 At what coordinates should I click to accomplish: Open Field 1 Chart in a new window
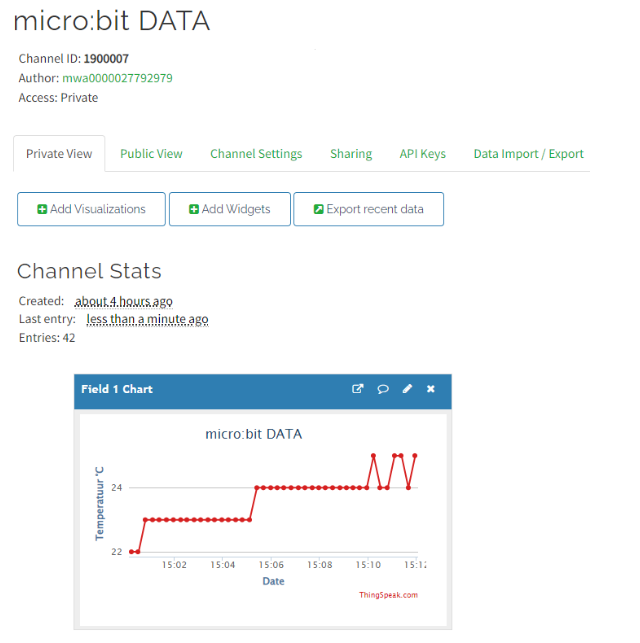click(358, 389)
